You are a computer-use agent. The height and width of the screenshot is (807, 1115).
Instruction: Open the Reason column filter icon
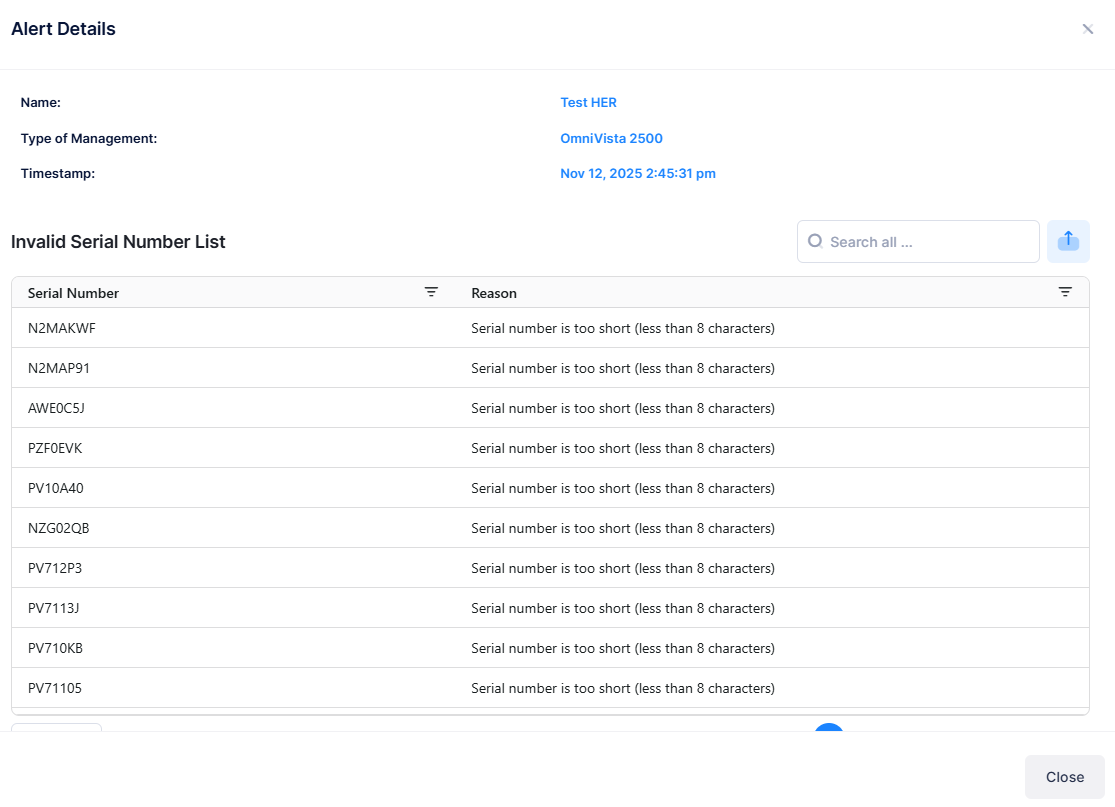(1065, 292)
